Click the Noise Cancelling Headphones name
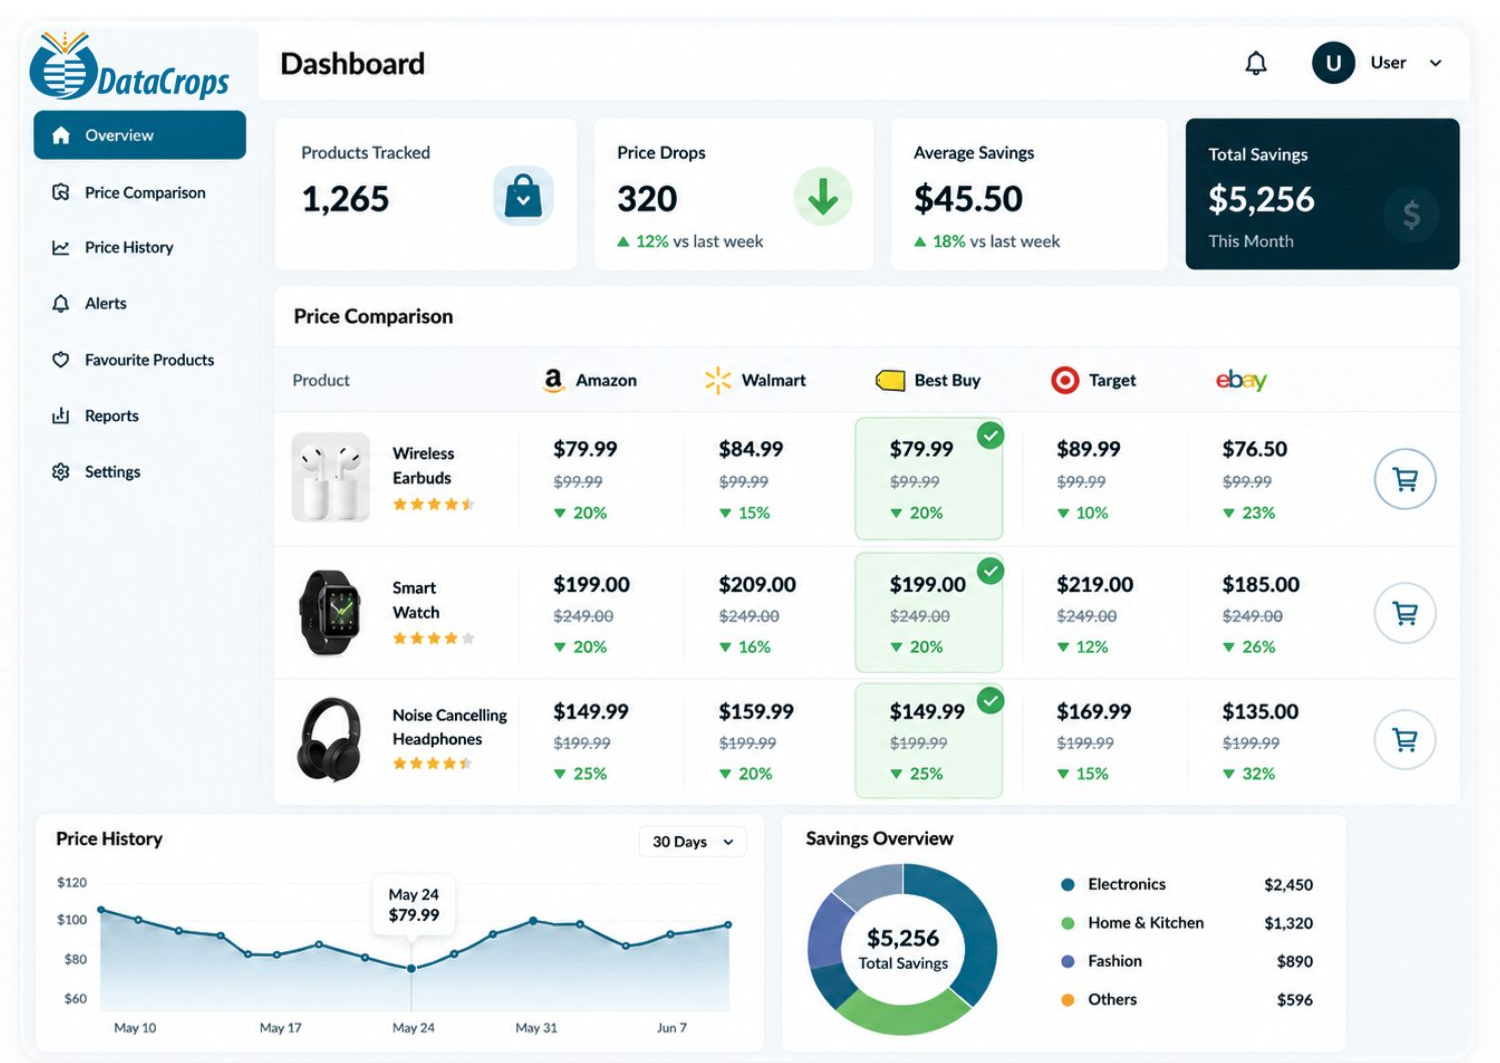Screen dimensions: 1500x1063 point(449,727)
